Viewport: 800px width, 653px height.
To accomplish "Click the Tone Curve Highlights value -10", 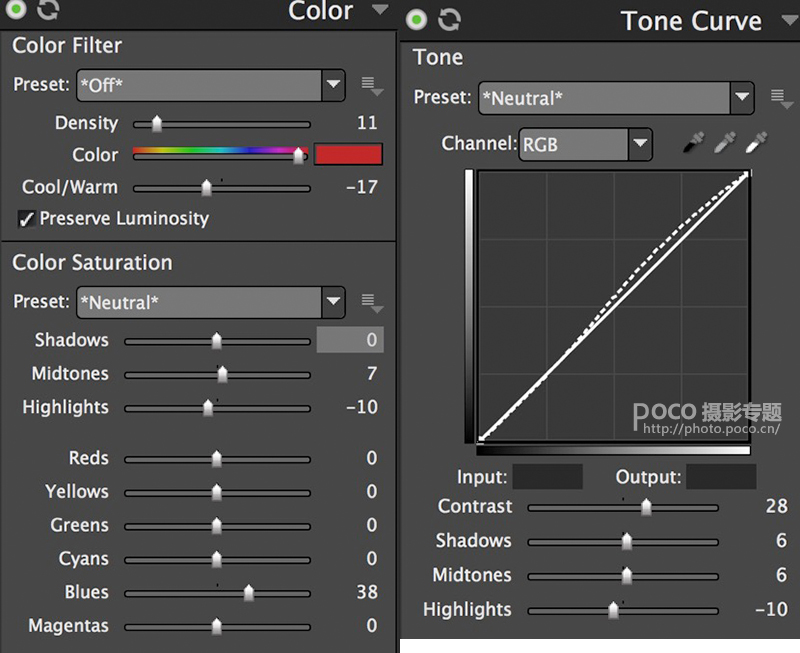I will click(x=771, y=609).
